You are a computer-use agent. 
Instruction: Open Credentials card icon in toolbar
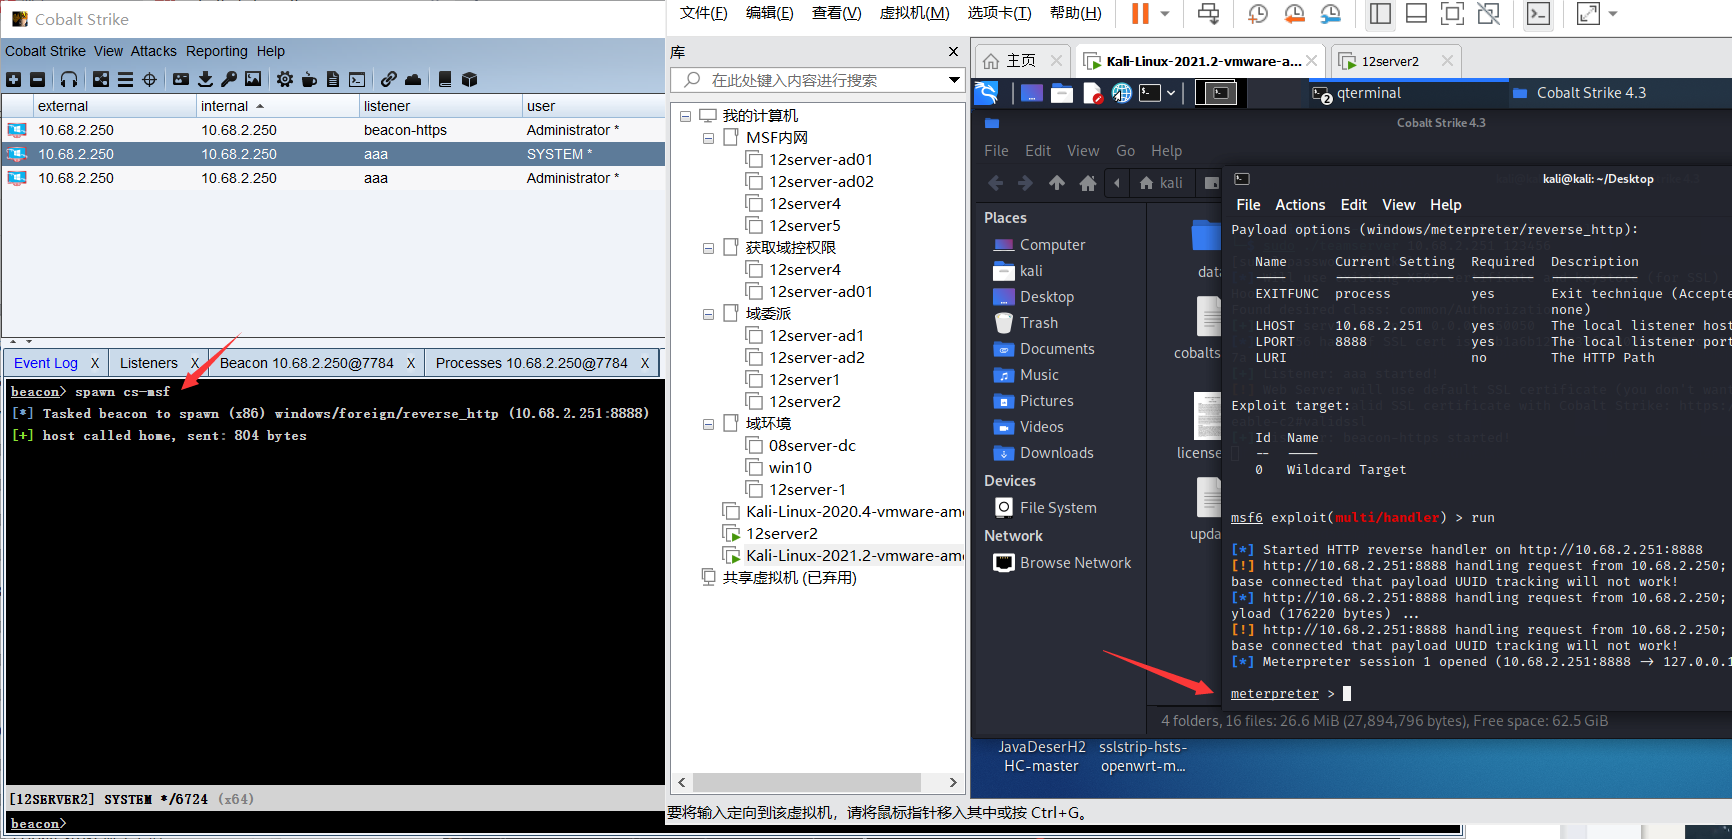point(181,79)
